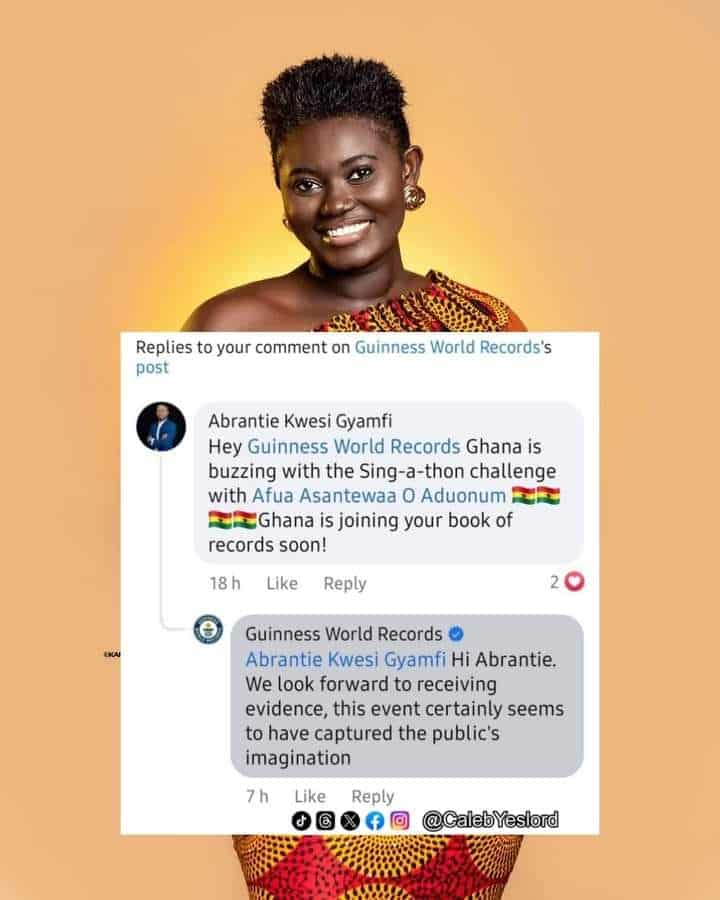720x900 pixels.
Task: Click the Guinness World Records commenter name
Action: click(343, 634)
